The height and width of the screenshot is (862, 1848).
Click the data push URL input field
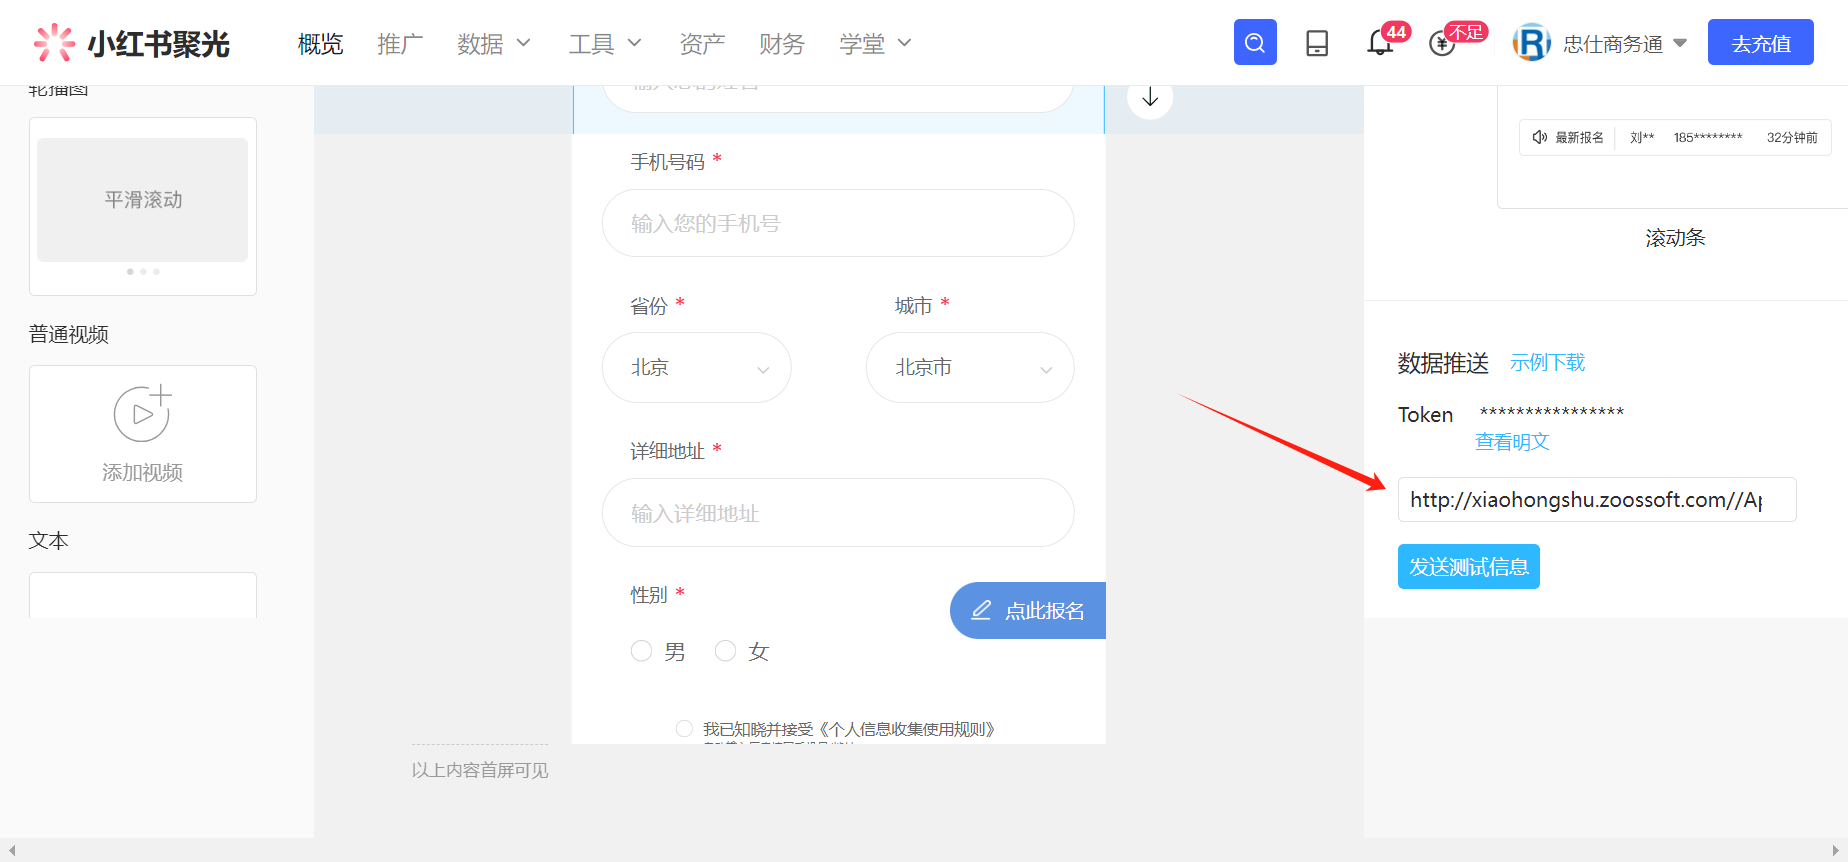click(x=1596, y=500)
